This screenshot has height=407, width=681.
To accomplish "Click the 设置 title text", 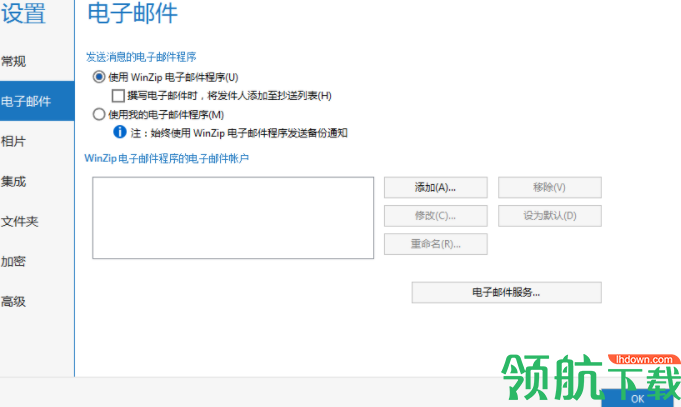I will tap(23, 13).
